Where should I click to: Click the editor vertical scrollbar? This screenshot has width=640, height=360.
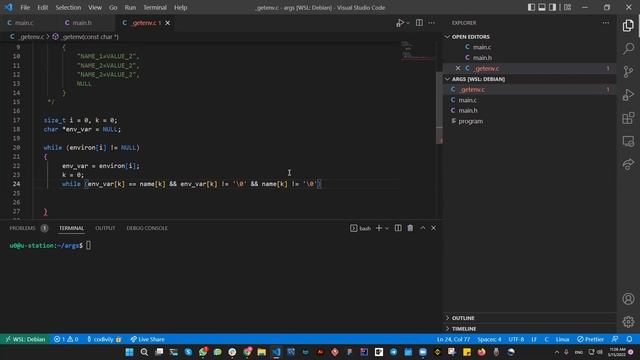coord(439,107)
